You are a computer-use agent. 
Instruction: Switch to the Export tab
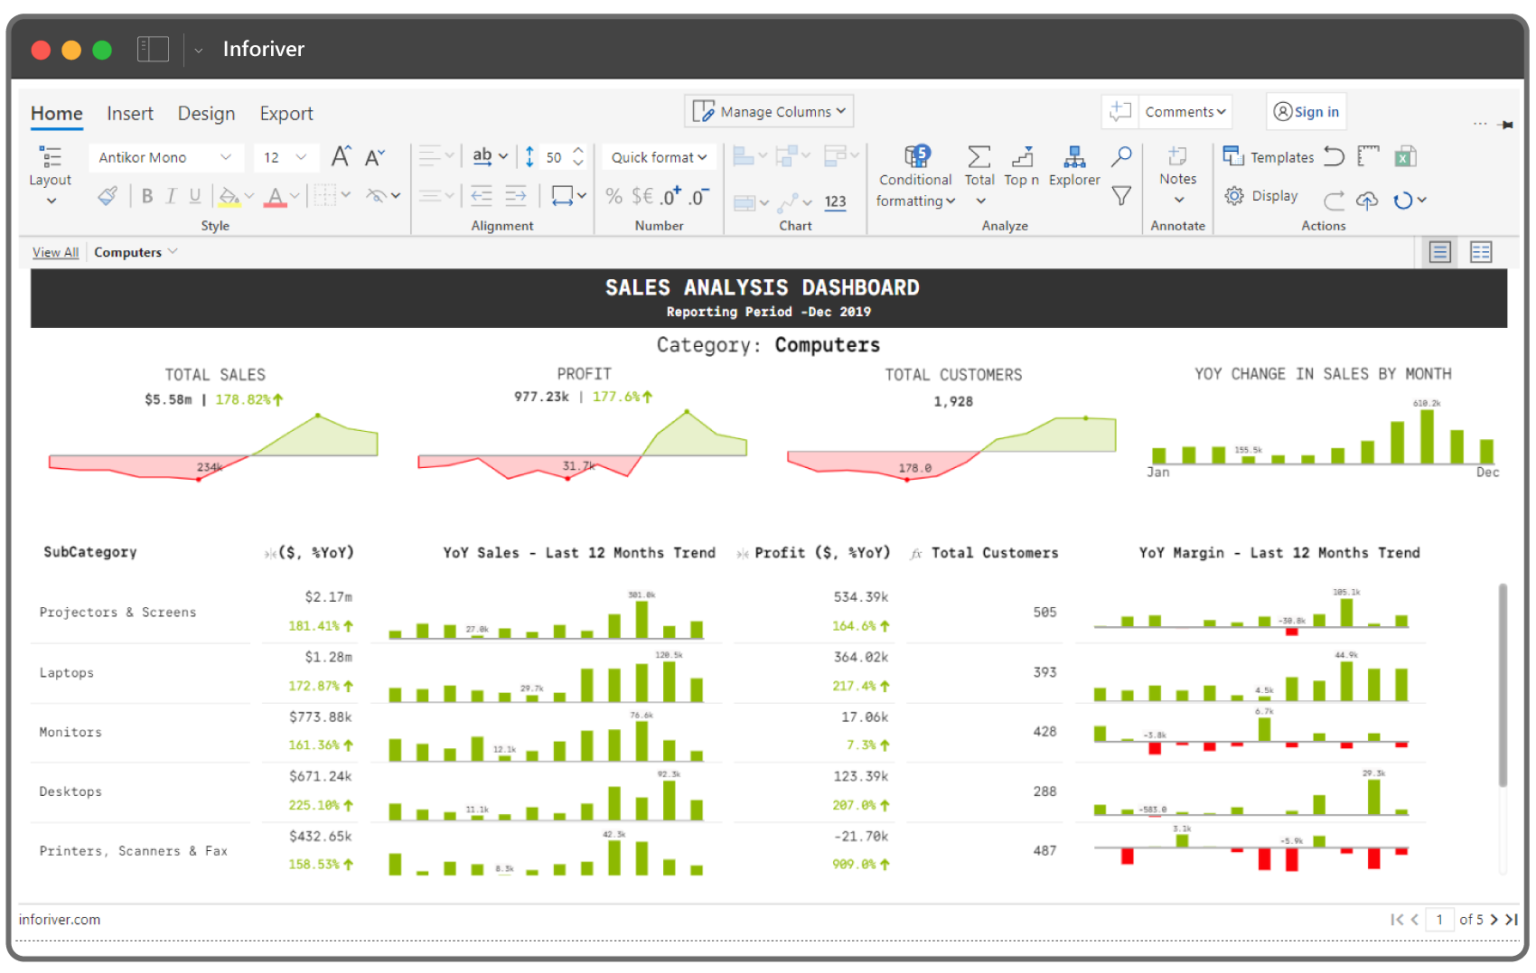pyautogui.click(x=286, y=114)
